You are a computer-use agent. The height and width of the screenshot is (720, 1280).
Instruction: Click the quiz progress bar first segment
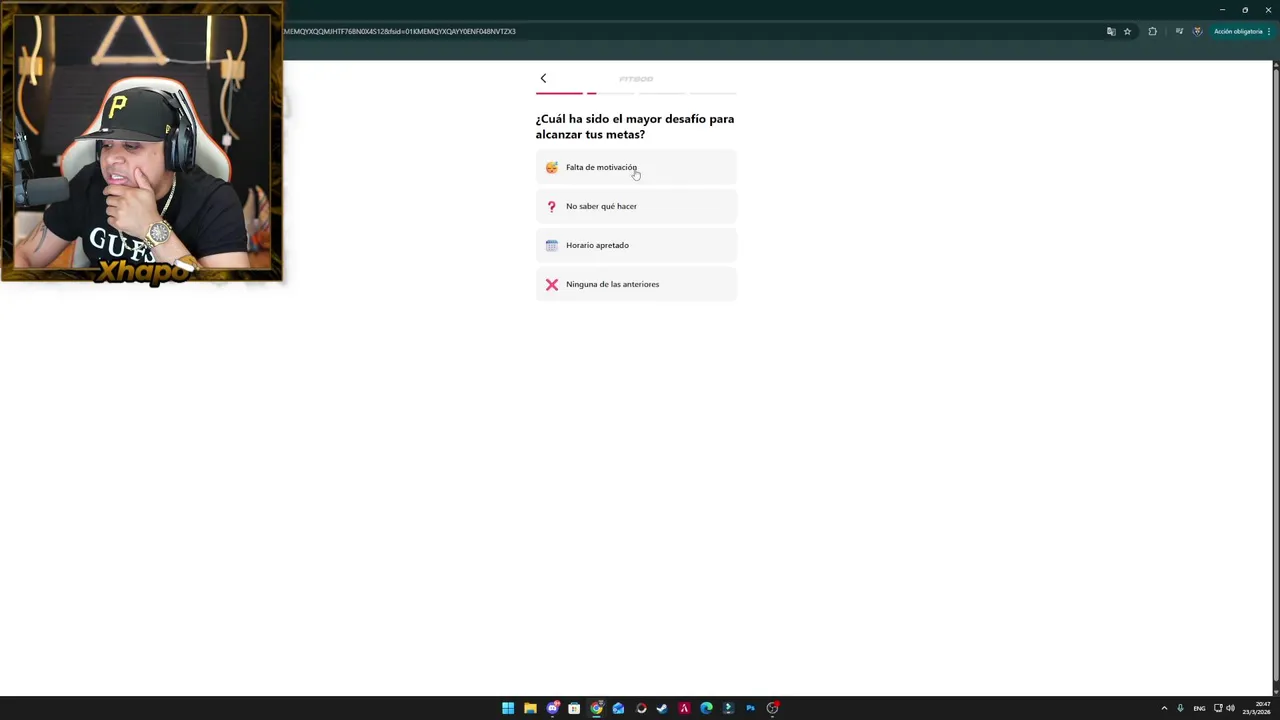click(x=559, y=93)
